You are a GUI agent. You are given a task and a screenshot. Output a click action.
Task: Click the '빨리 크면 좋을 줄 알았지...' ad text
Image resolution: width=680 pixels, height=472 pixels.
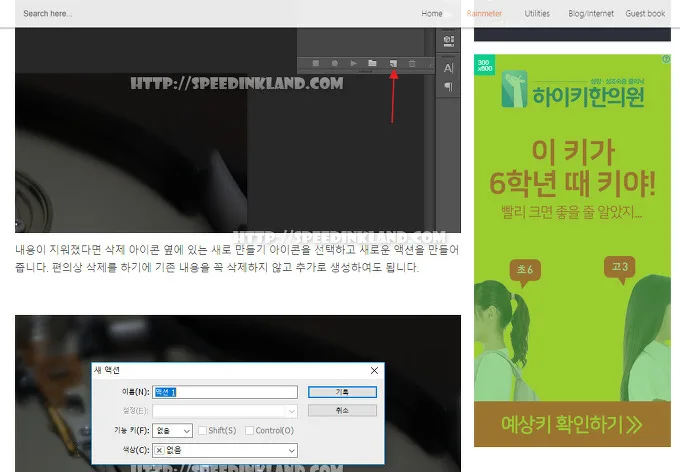(572, 212)
